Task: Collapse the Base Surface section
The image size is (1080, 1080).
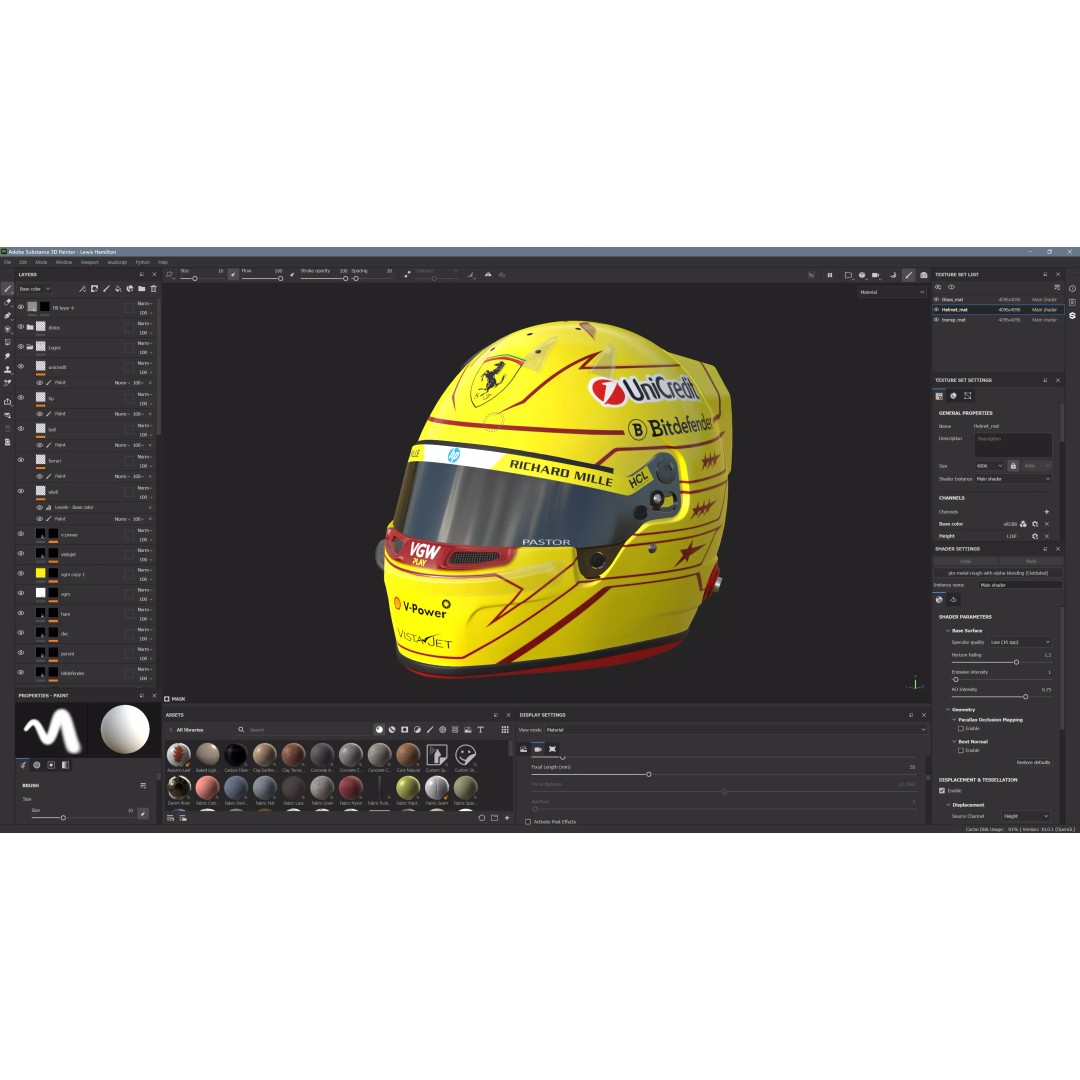Action: click(948, 631)
